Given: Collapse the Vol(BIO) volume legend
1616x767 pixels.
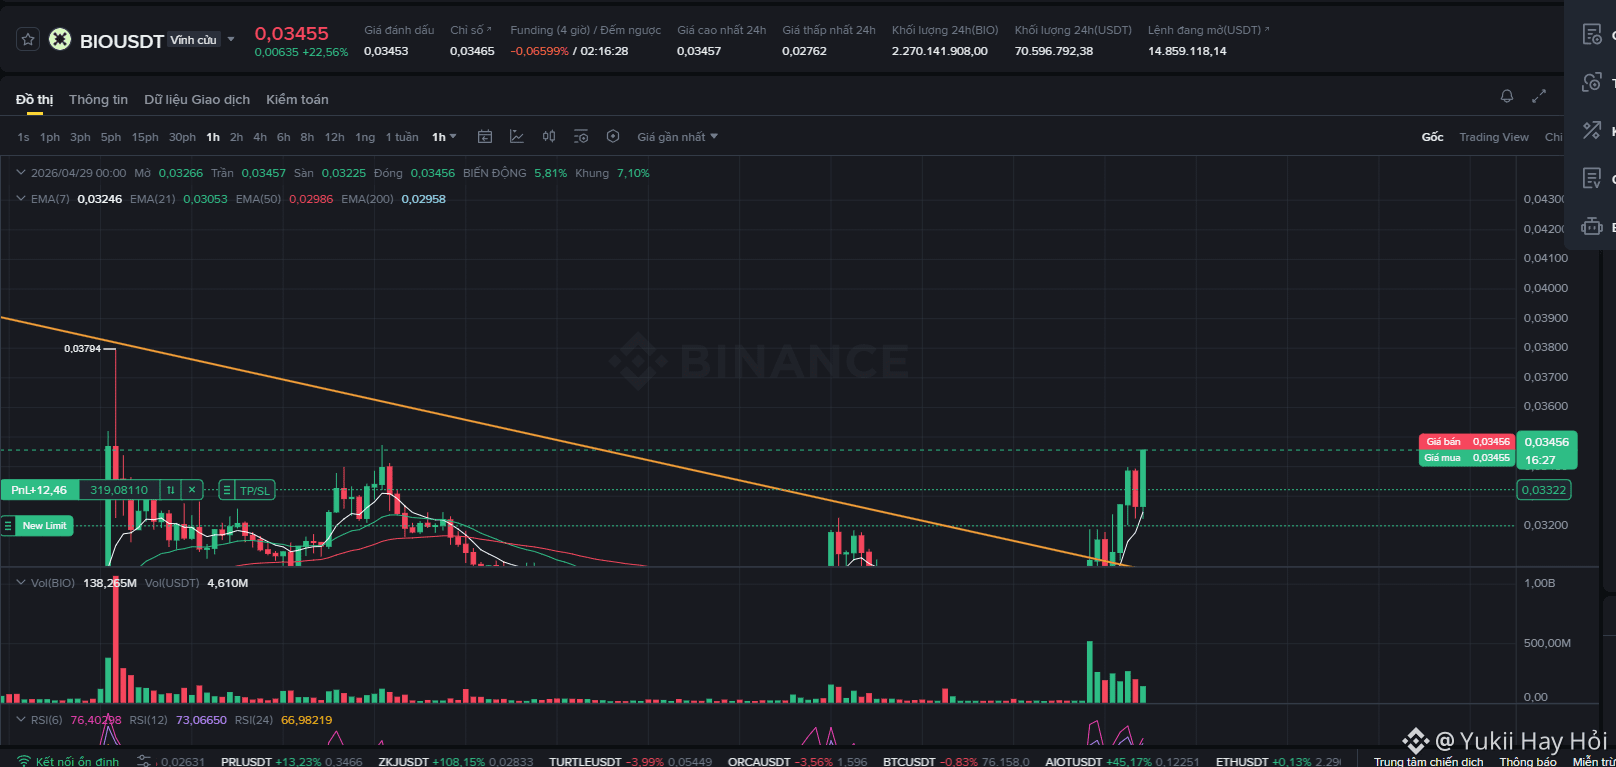Looking at the screenshot, I should coord(21,583).
